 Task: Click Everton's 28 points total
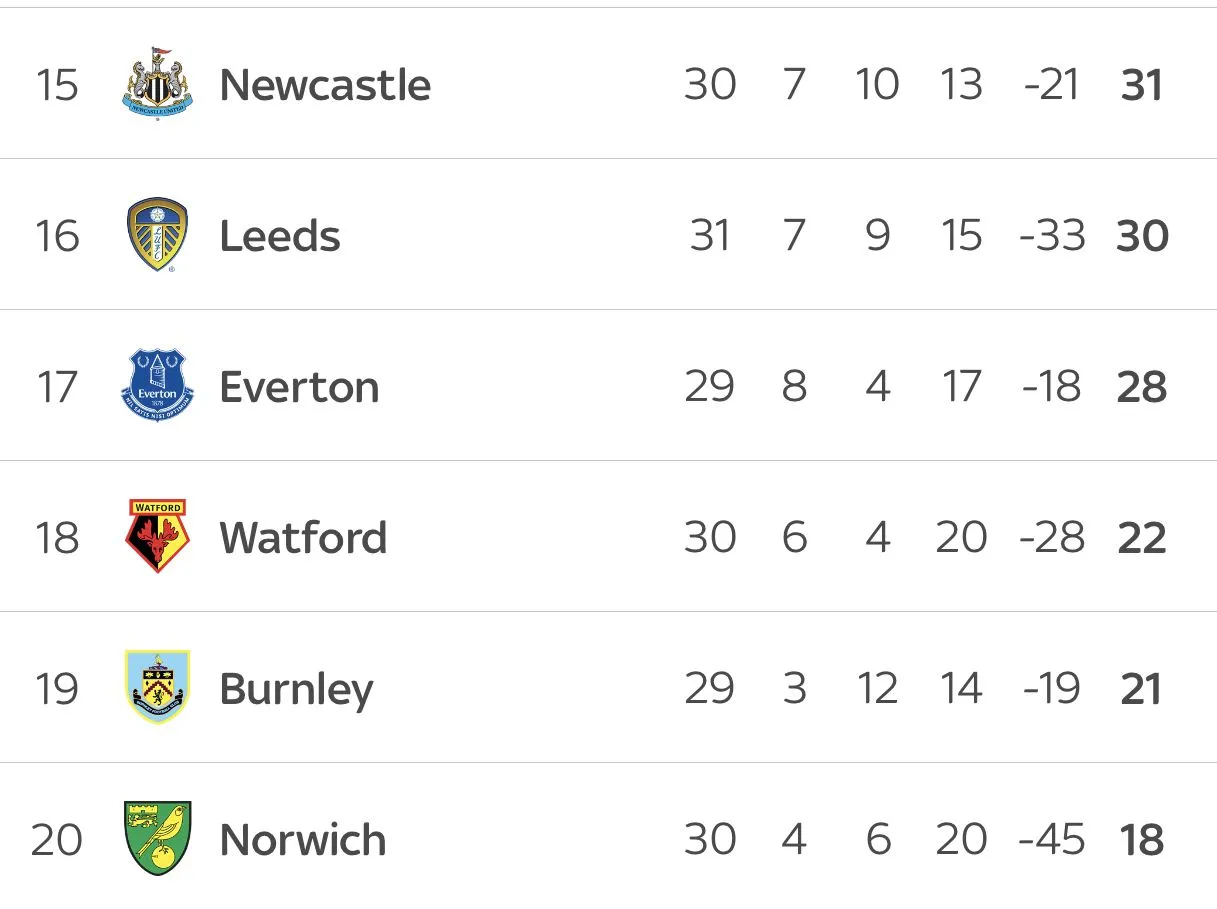(x=1142, y=387)
